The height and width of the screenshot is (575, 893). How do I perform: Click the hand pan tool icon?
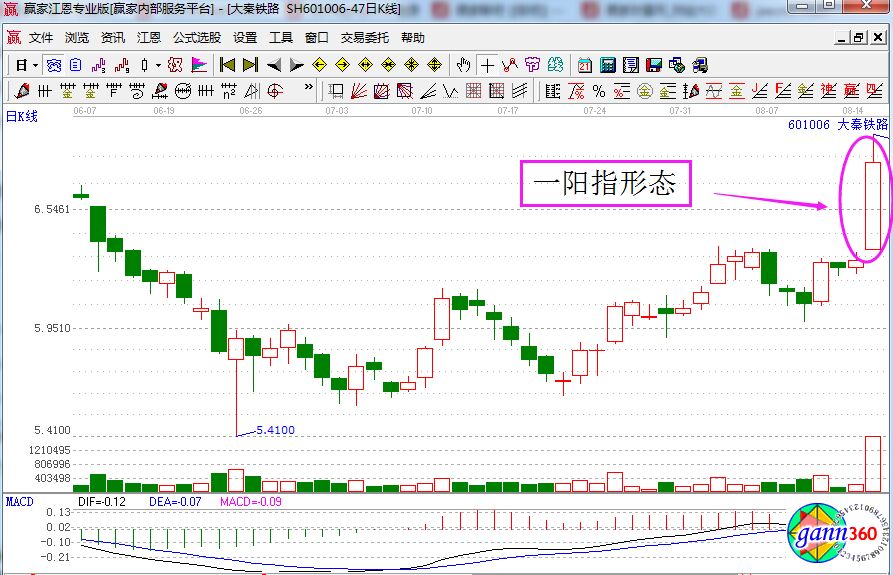coord(463,65)
